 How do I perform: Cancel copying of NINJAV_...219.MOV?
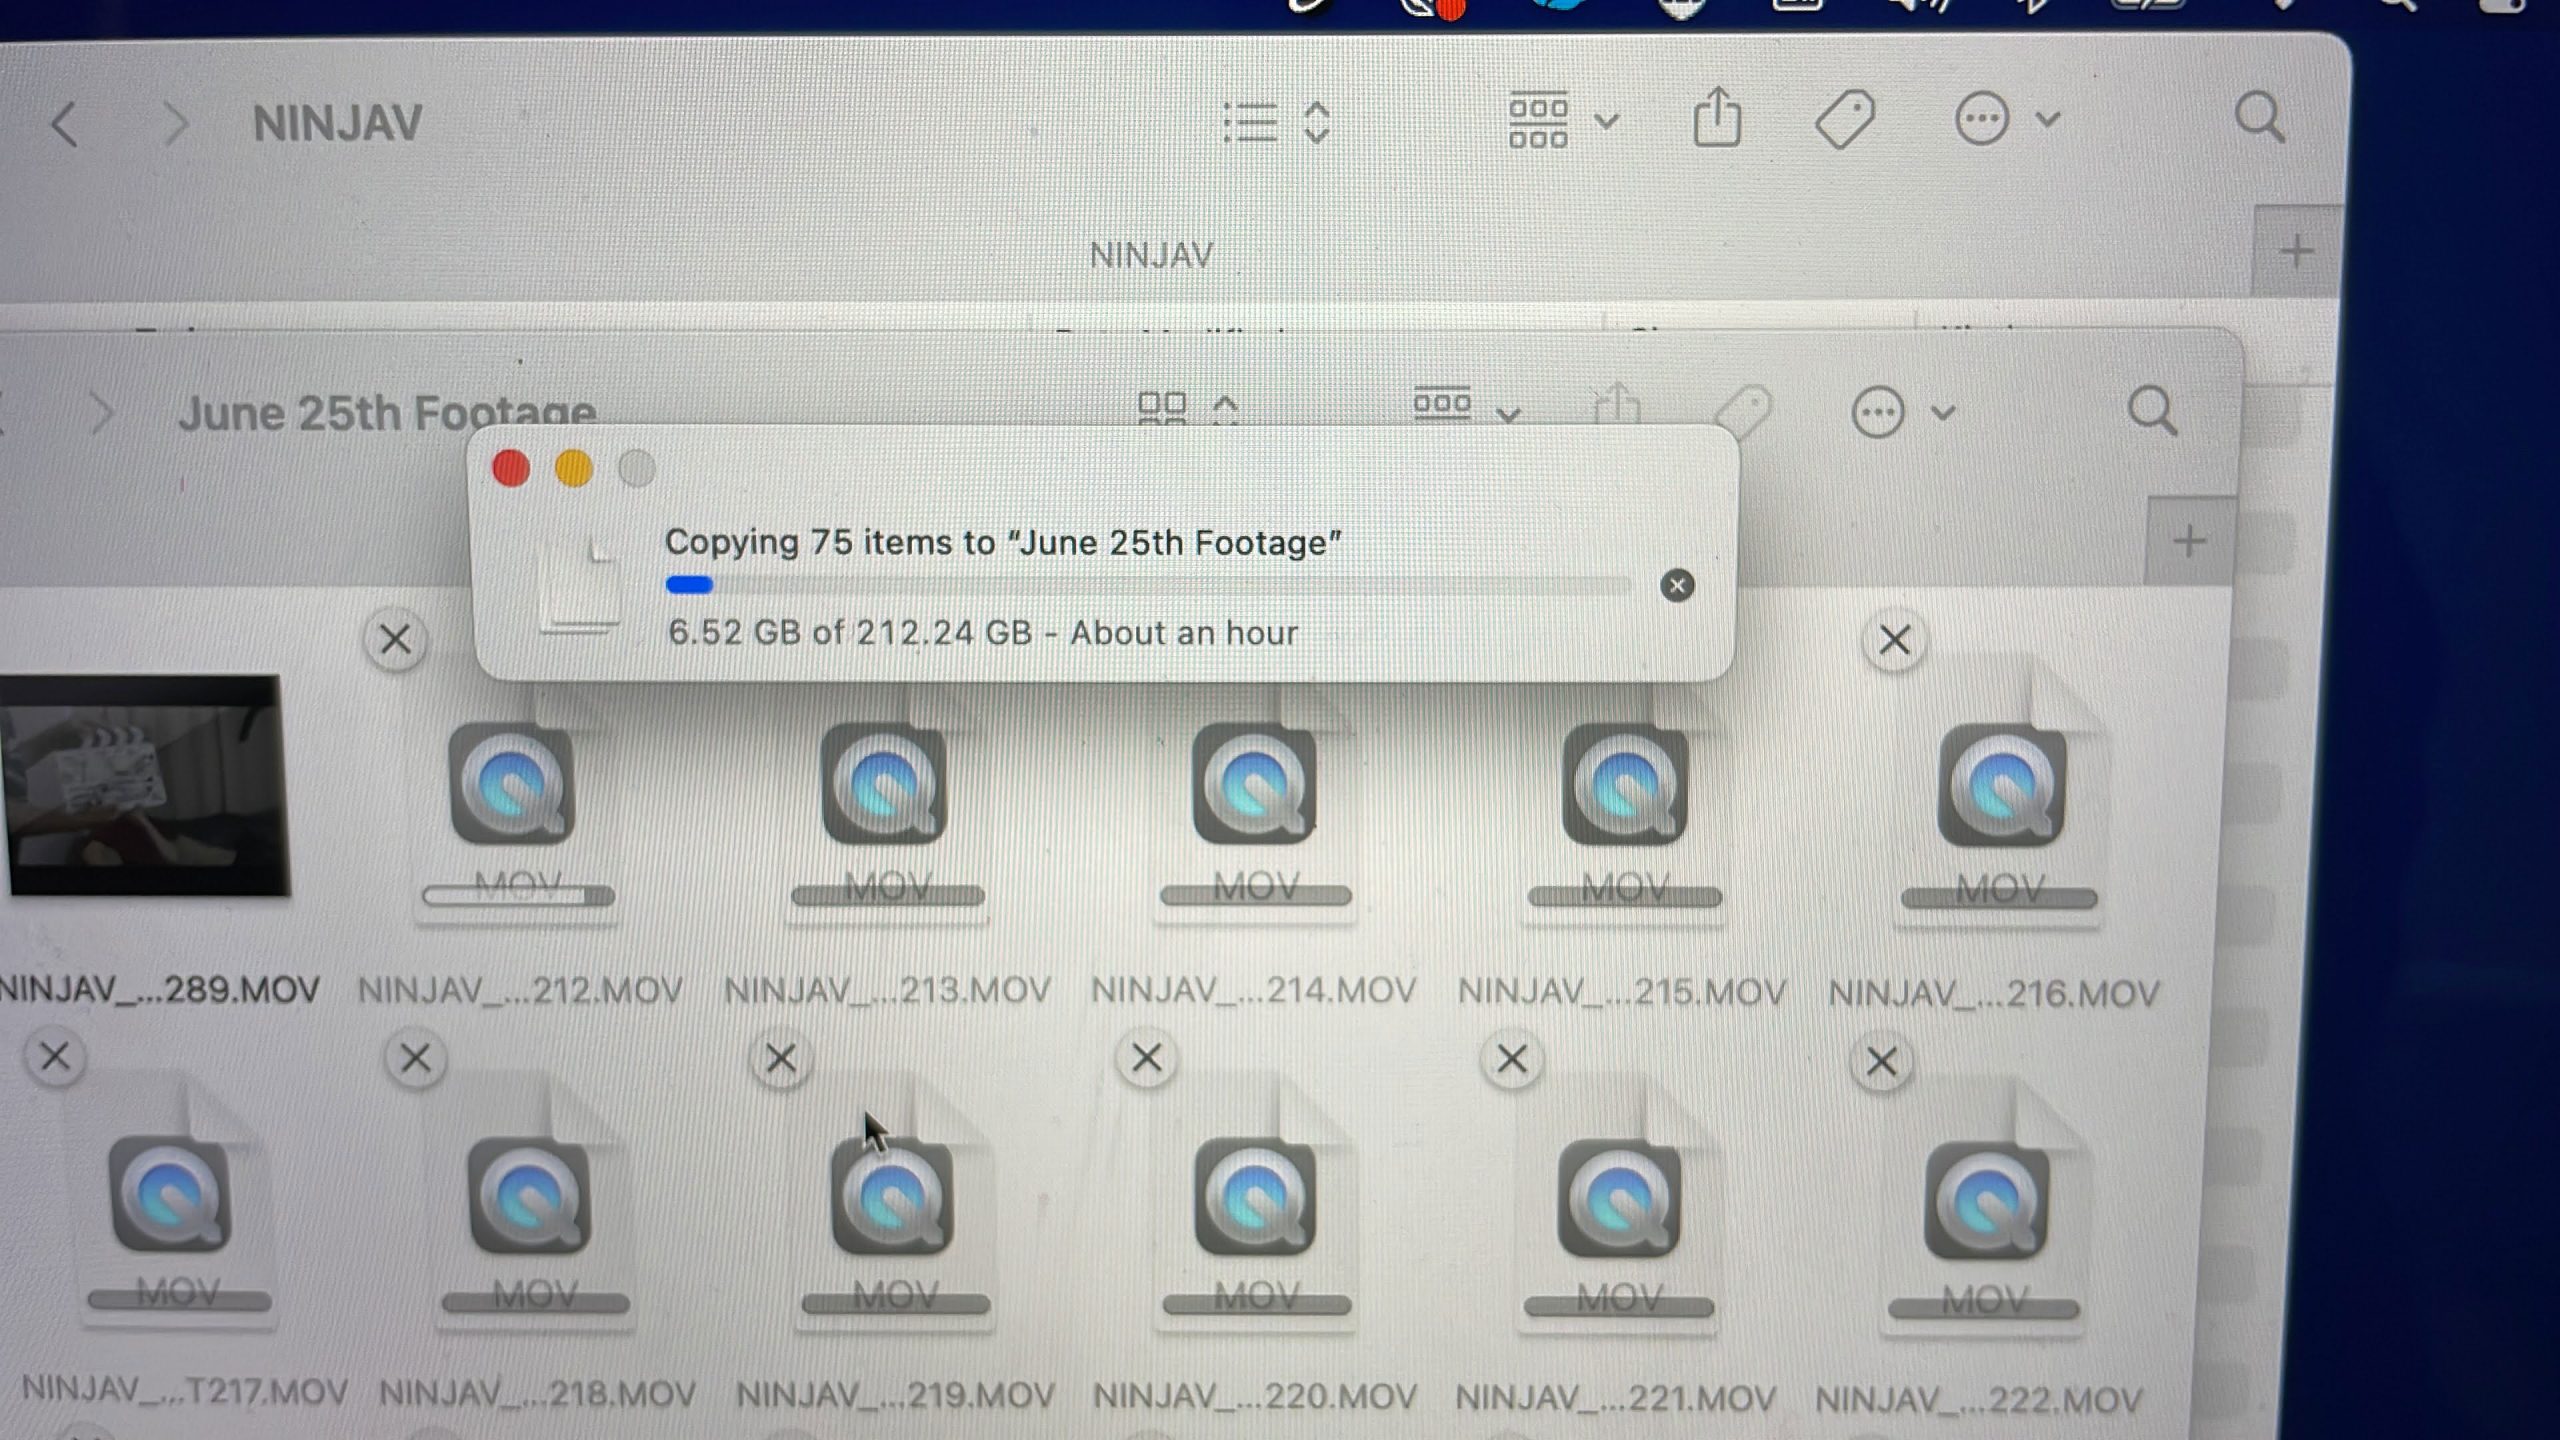pos(780,1058)
